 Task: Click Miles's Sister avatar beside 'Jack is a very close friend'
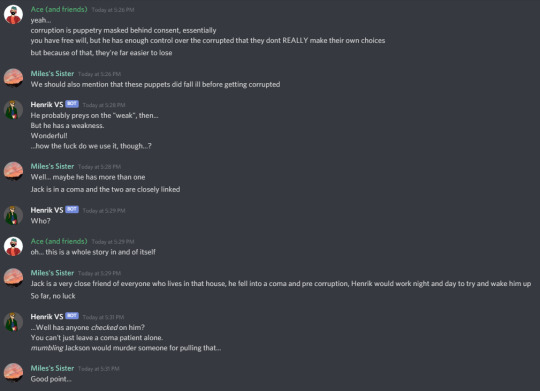(13, 278)
